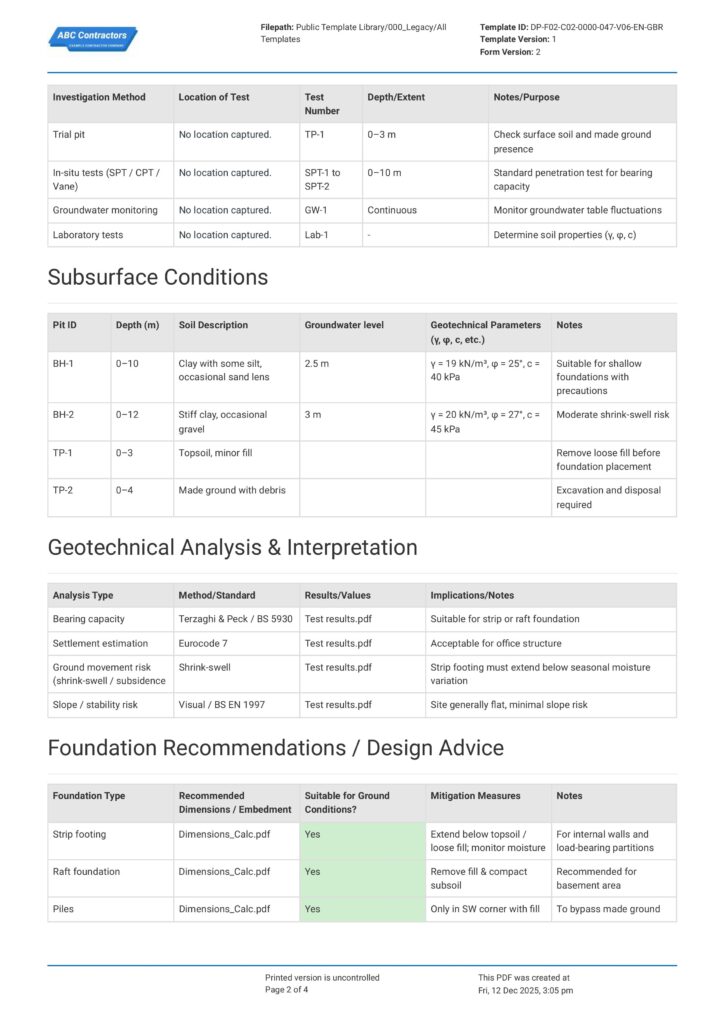Open Test results.pdf in Slope stability row
The height and width of the screenshot is (1024, 725).
coord(338,705)
